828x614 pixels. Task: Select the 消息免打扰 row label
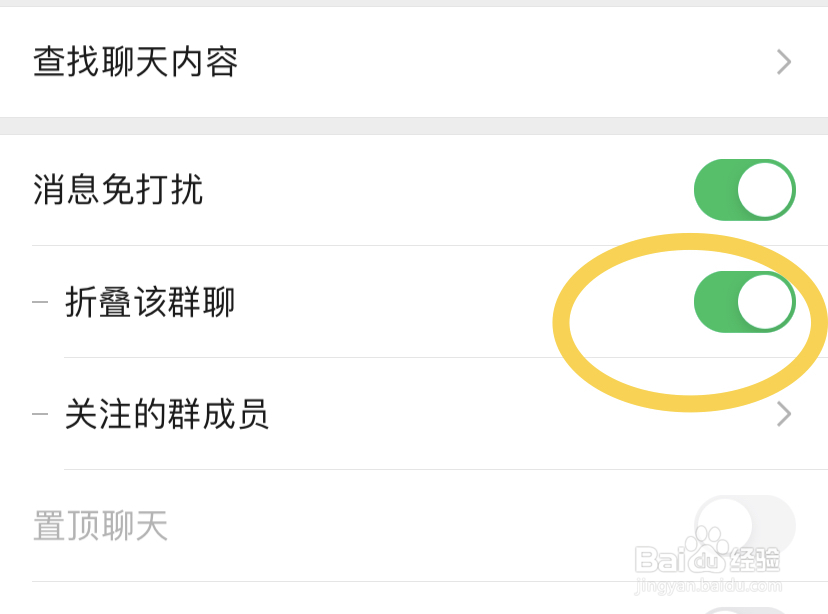[117, 190]
